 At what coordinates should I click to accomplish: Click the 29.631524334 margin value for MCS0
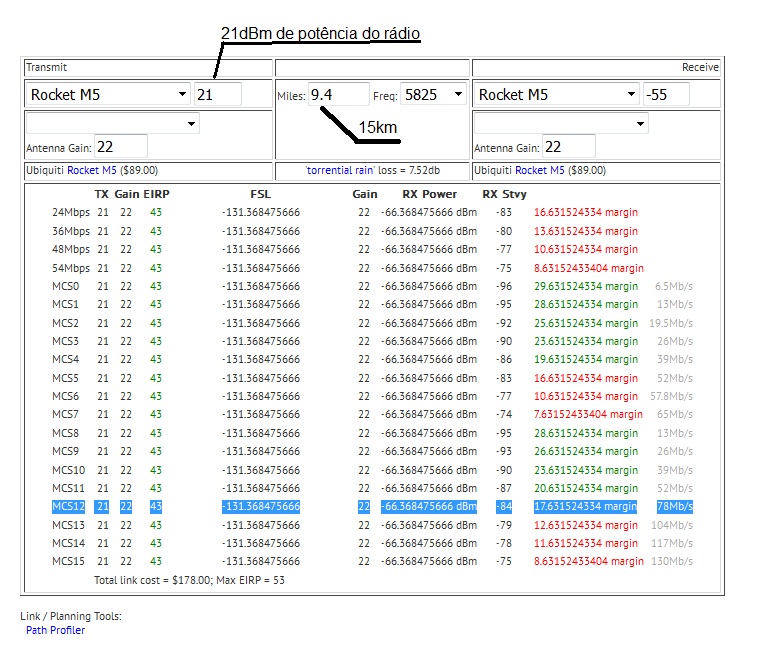click(x=586, y=286)
